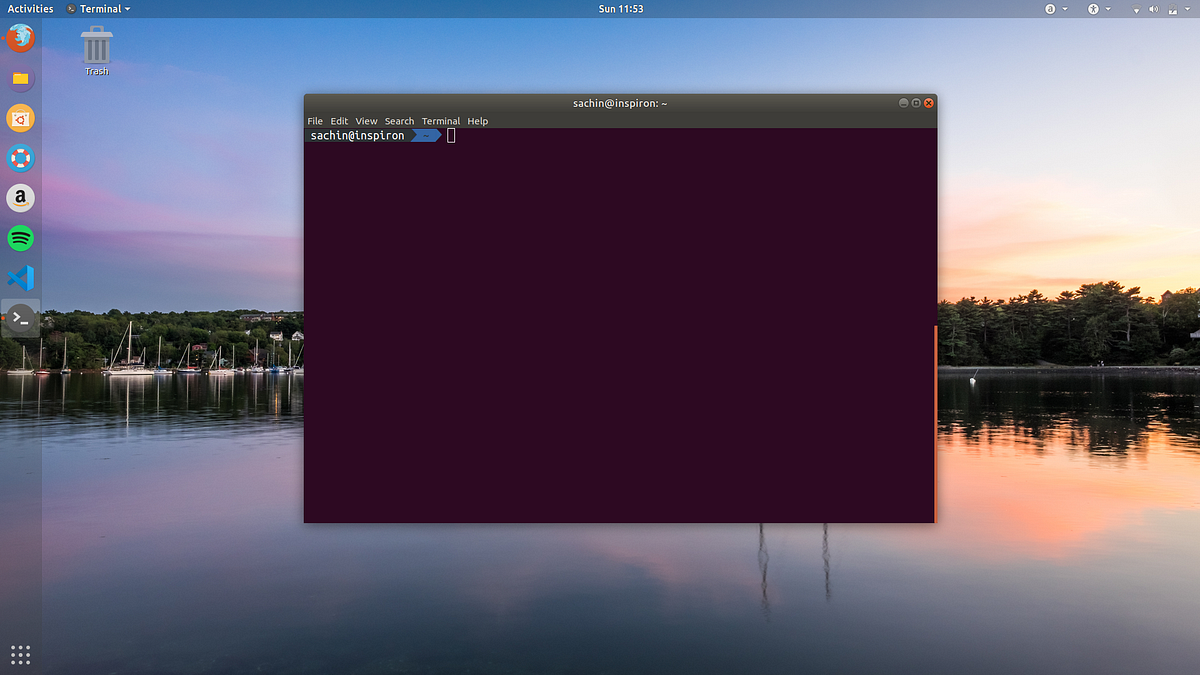The width and height of the screenshot is (1200, 675).
Task: Mute system volume via speaker indicator
Action: click(1153, 8)
